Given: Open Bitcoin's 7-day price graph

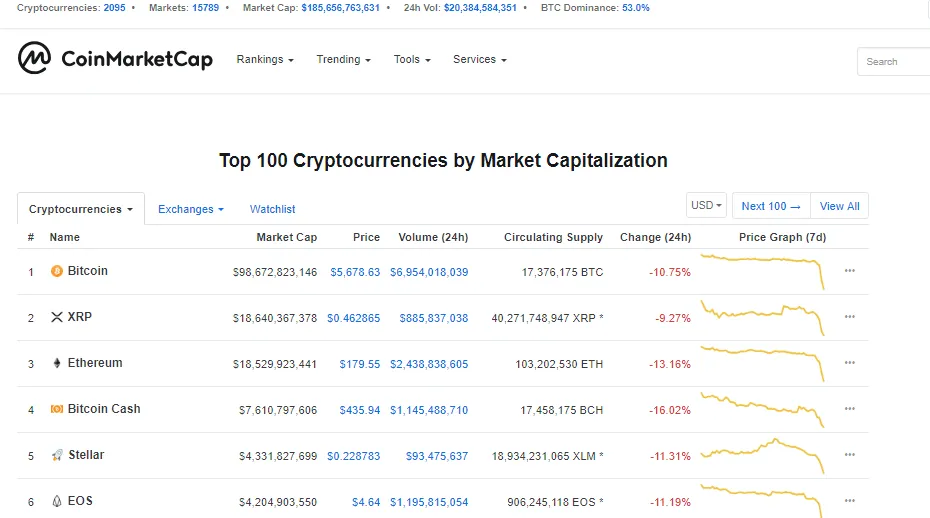Looking at the screenshot, I should (763, 271).
